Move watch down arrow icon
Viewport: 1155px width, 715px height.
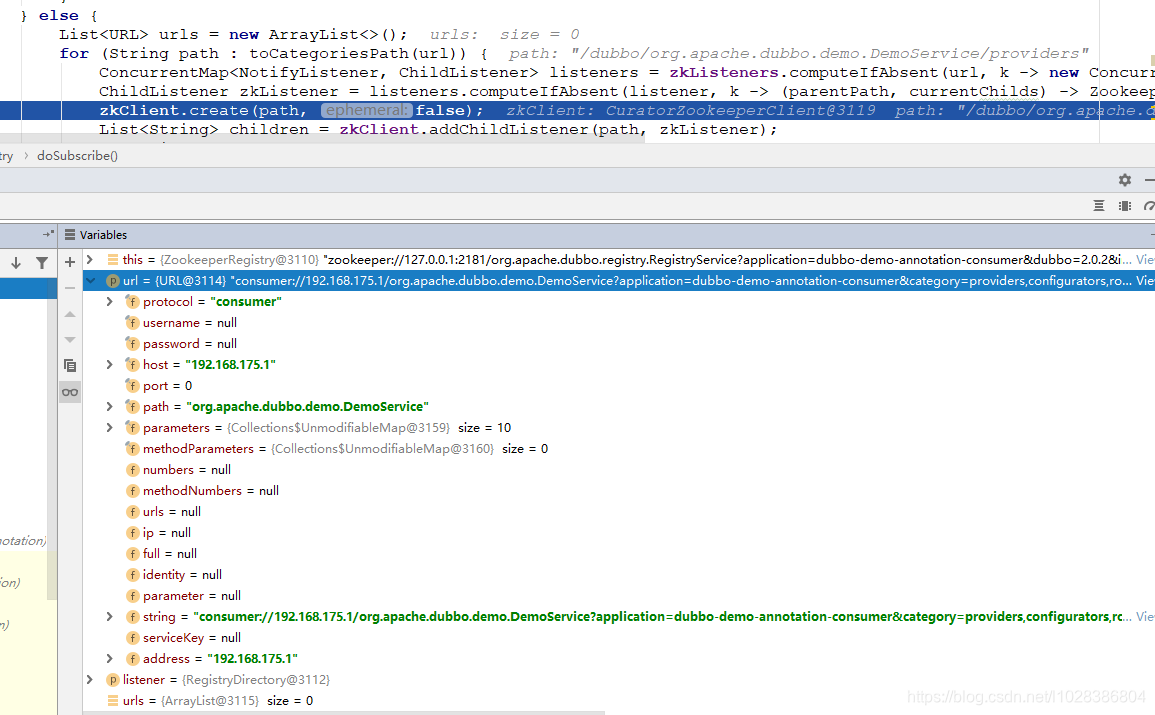pos(70,339)
